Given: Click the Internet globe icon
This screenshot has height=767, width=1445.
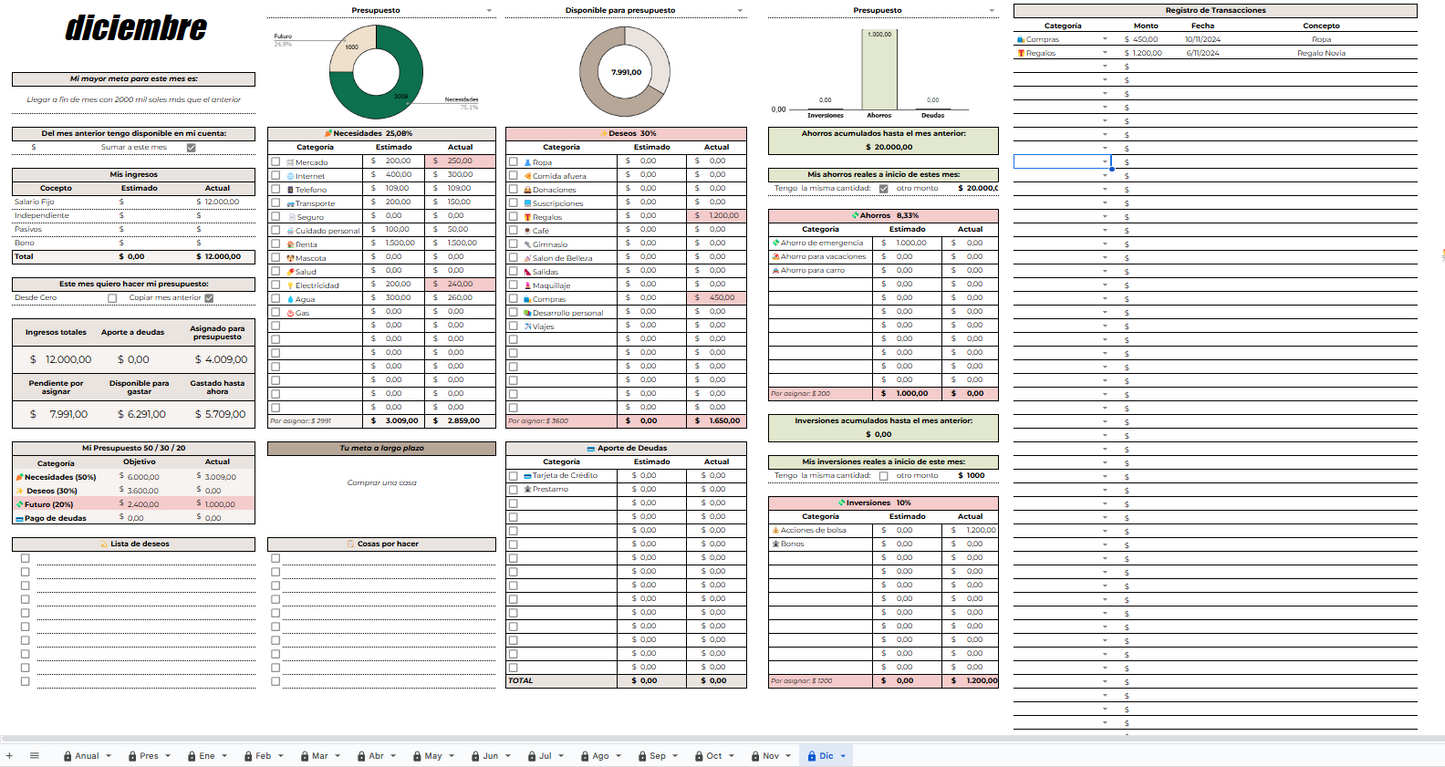Looking at the screenshot, I should [x=290, y=176].
